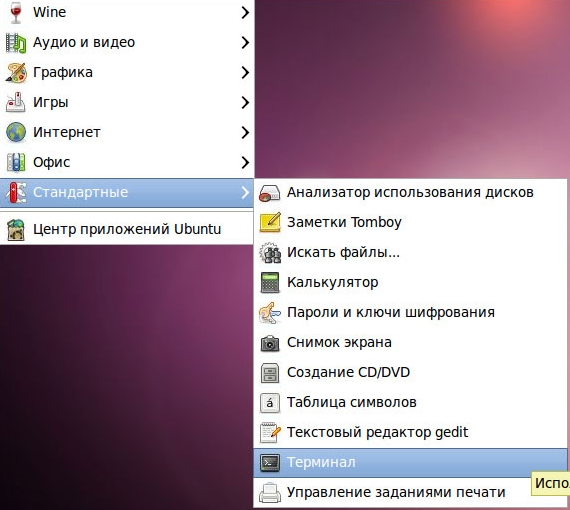Expand the Интернет submenu arrow
The image size is (570, 510).
pos(245,132)
